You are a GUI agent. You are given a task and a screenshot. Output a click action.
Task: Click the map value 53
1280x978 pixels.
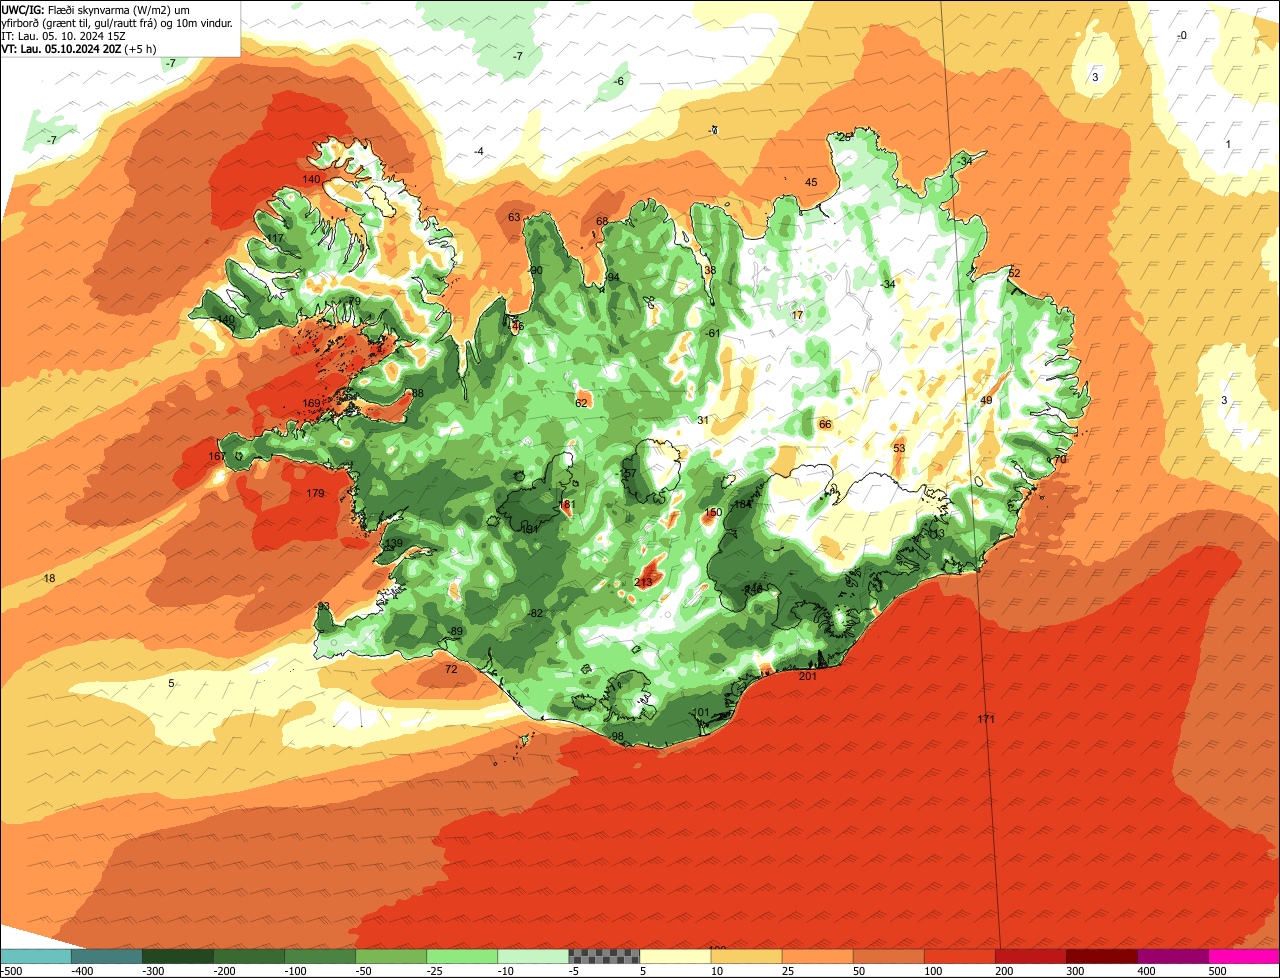pos(899,448)
